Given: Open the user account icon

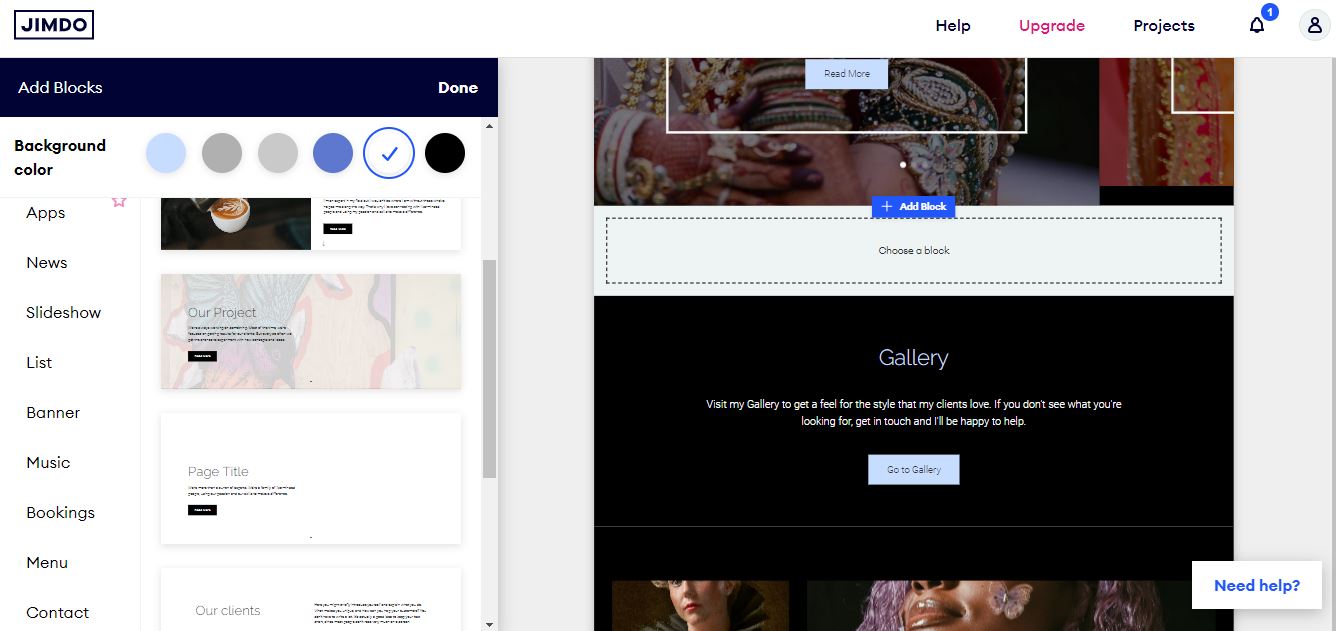Looking at the screenshot, I should (x=1314, y=26).
